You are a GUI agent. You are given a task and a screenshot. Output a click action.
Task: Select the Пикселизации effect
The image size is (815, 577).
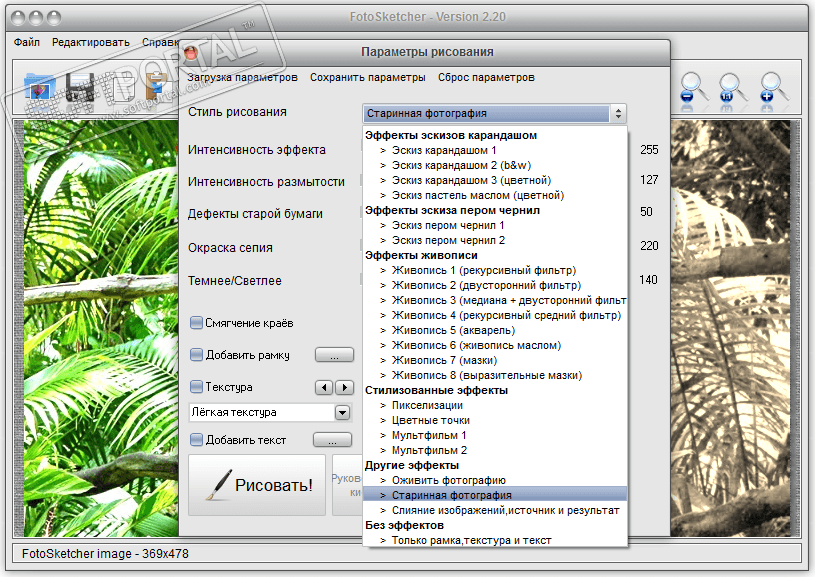495,405
